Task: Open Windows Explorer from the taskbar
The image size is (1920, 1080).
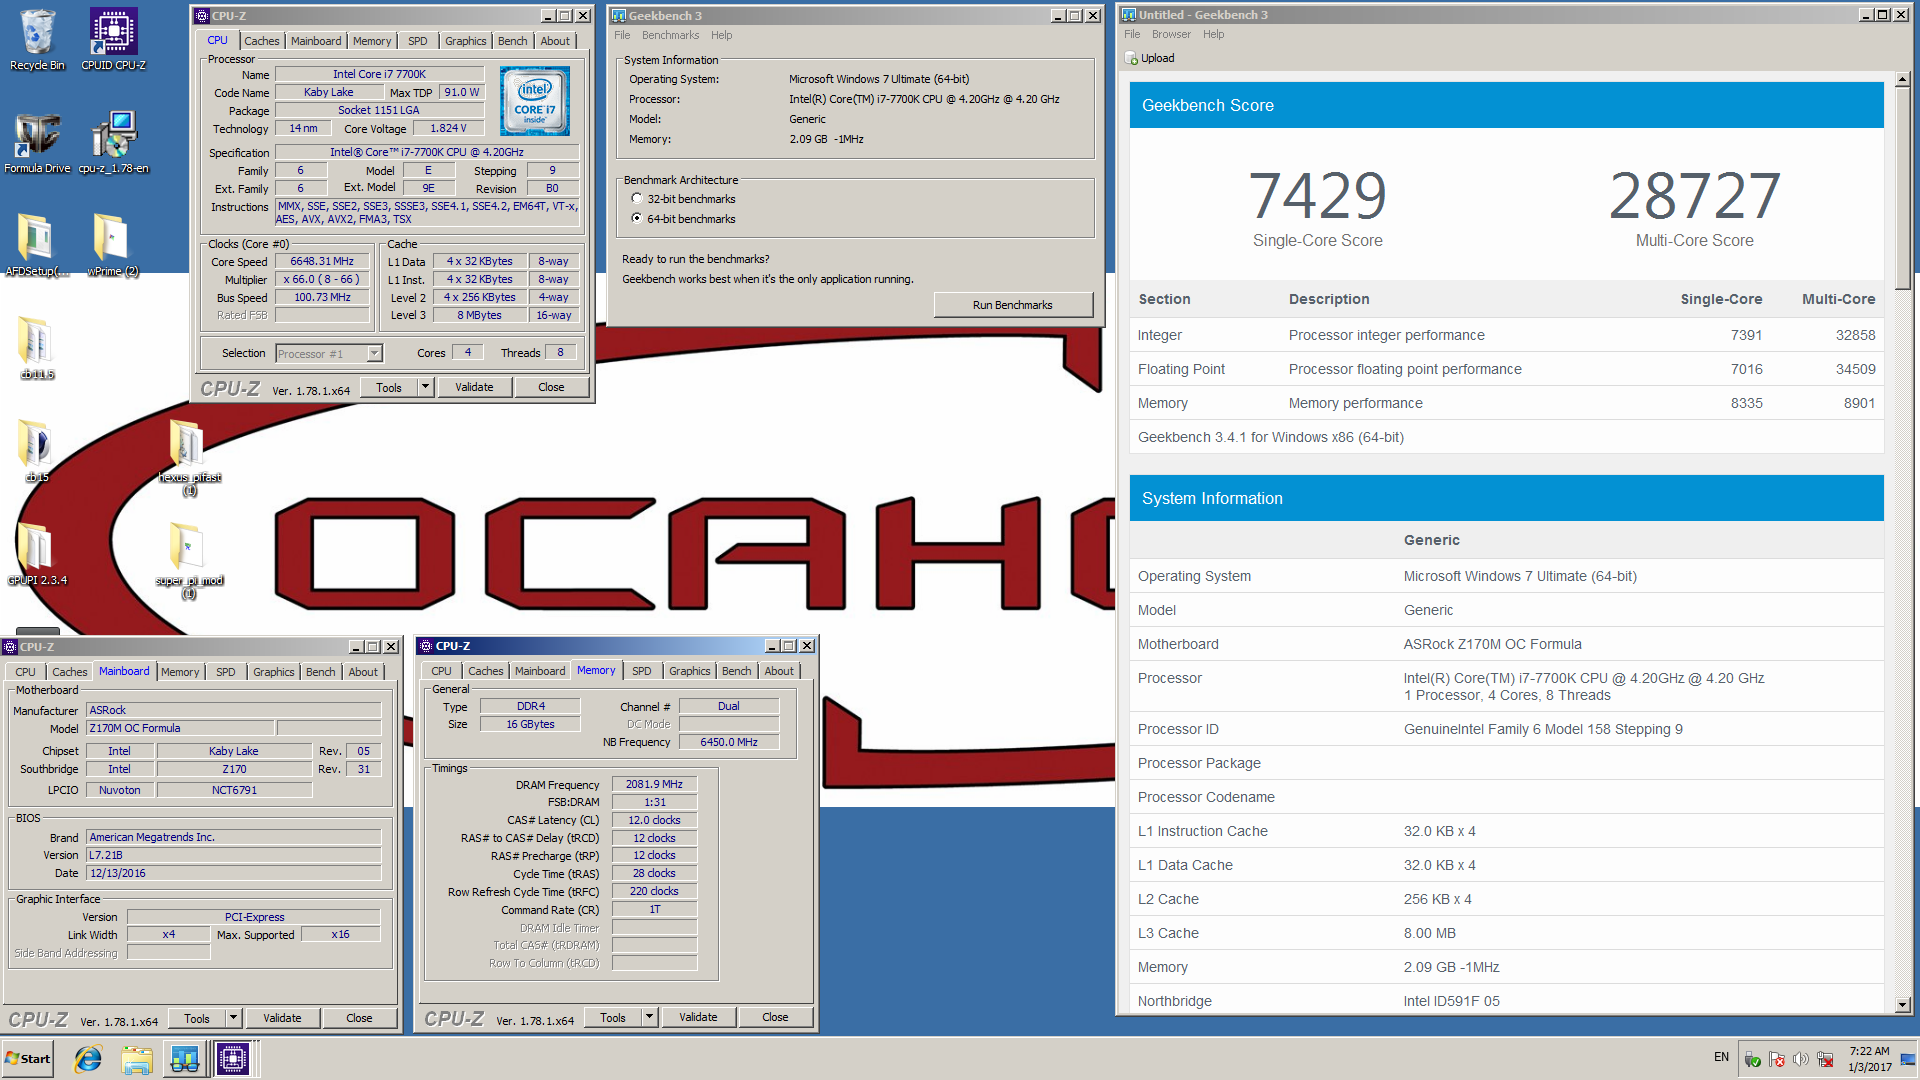Action: [x=137, y=1059]
